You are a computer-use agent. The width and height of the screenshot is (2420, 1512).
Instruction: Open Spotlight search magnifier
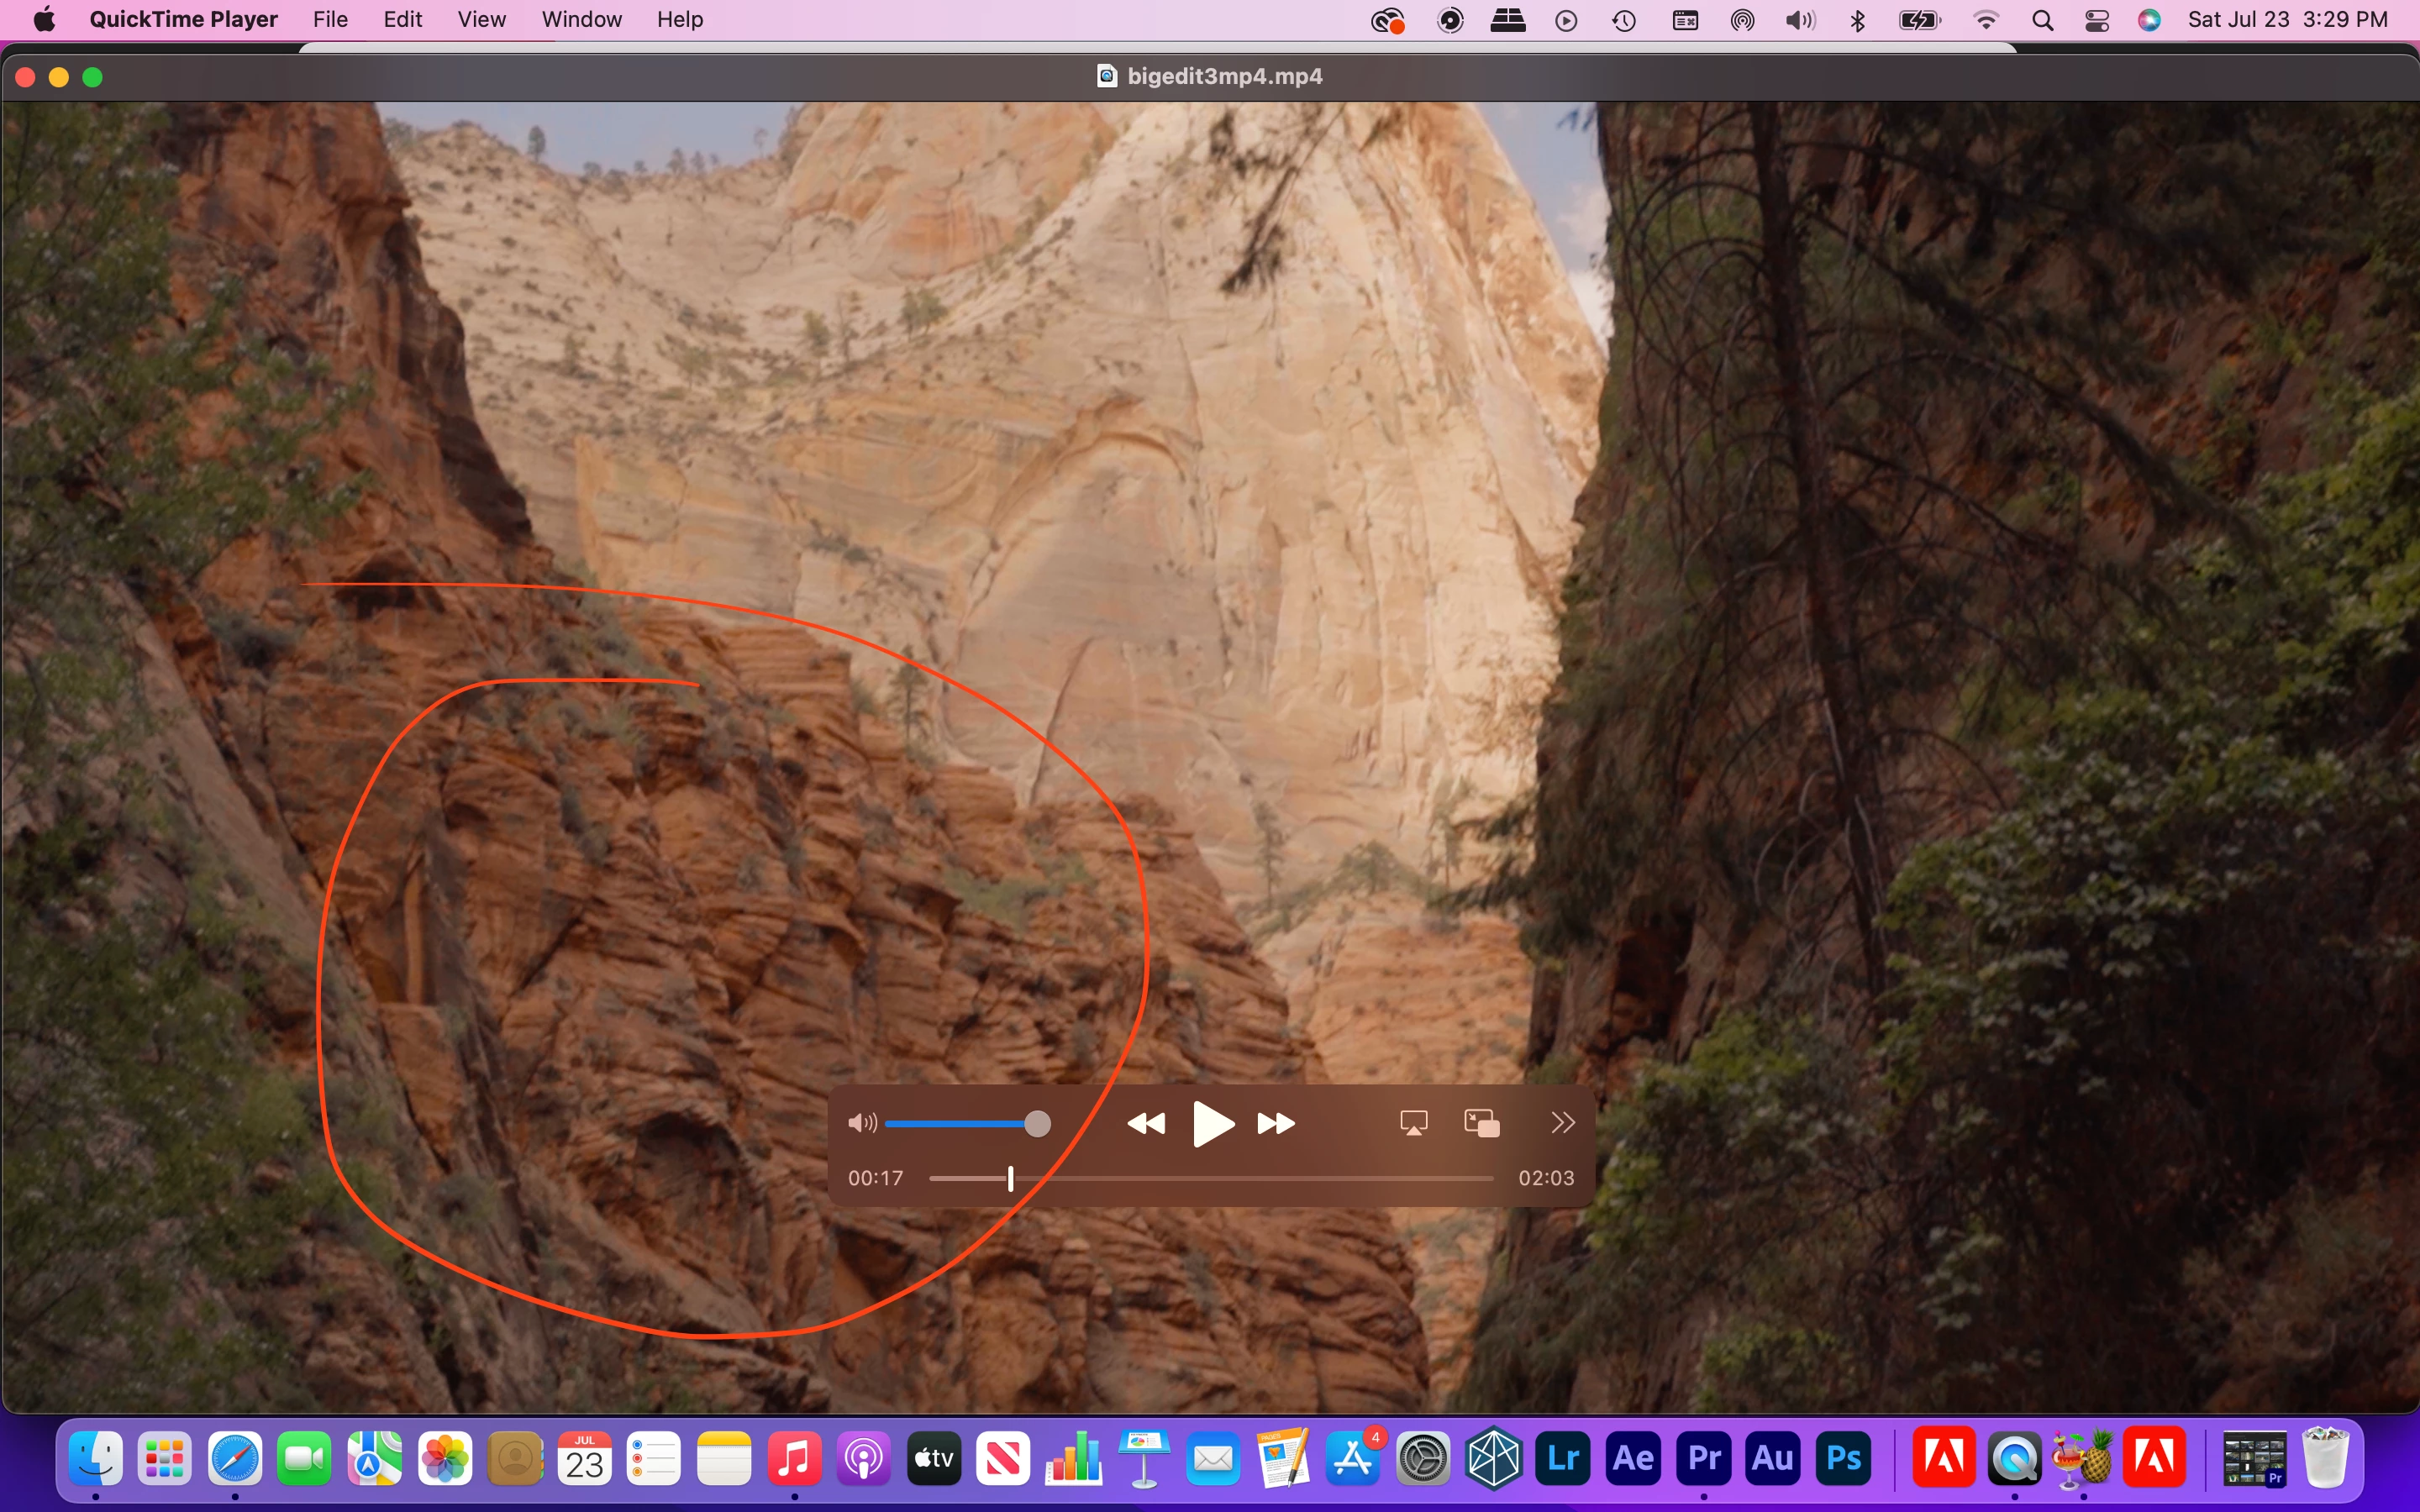point(2042,20)
